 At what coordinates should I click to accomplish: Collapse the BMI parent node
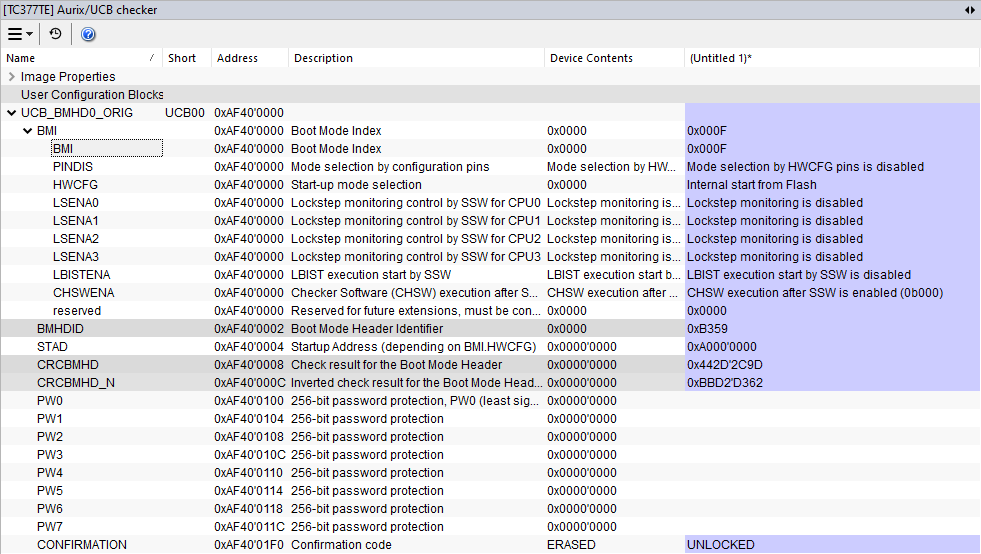27,131
